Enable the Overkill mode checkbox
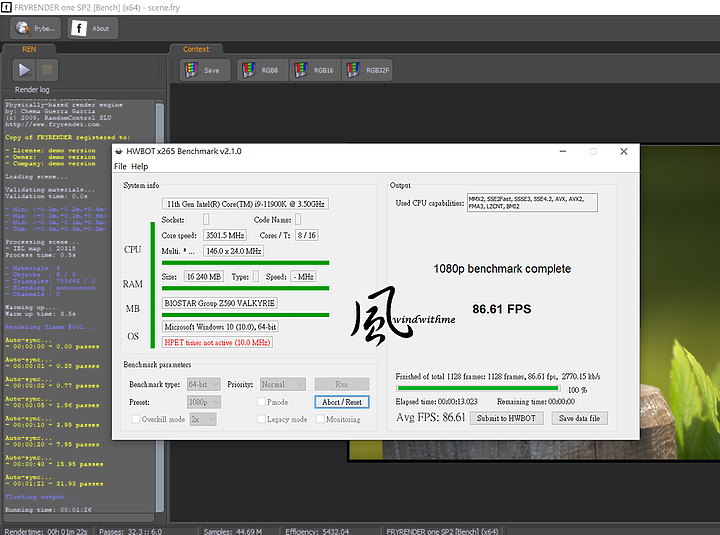The height and width of the screenshot is (535, 720). [135, 419]
